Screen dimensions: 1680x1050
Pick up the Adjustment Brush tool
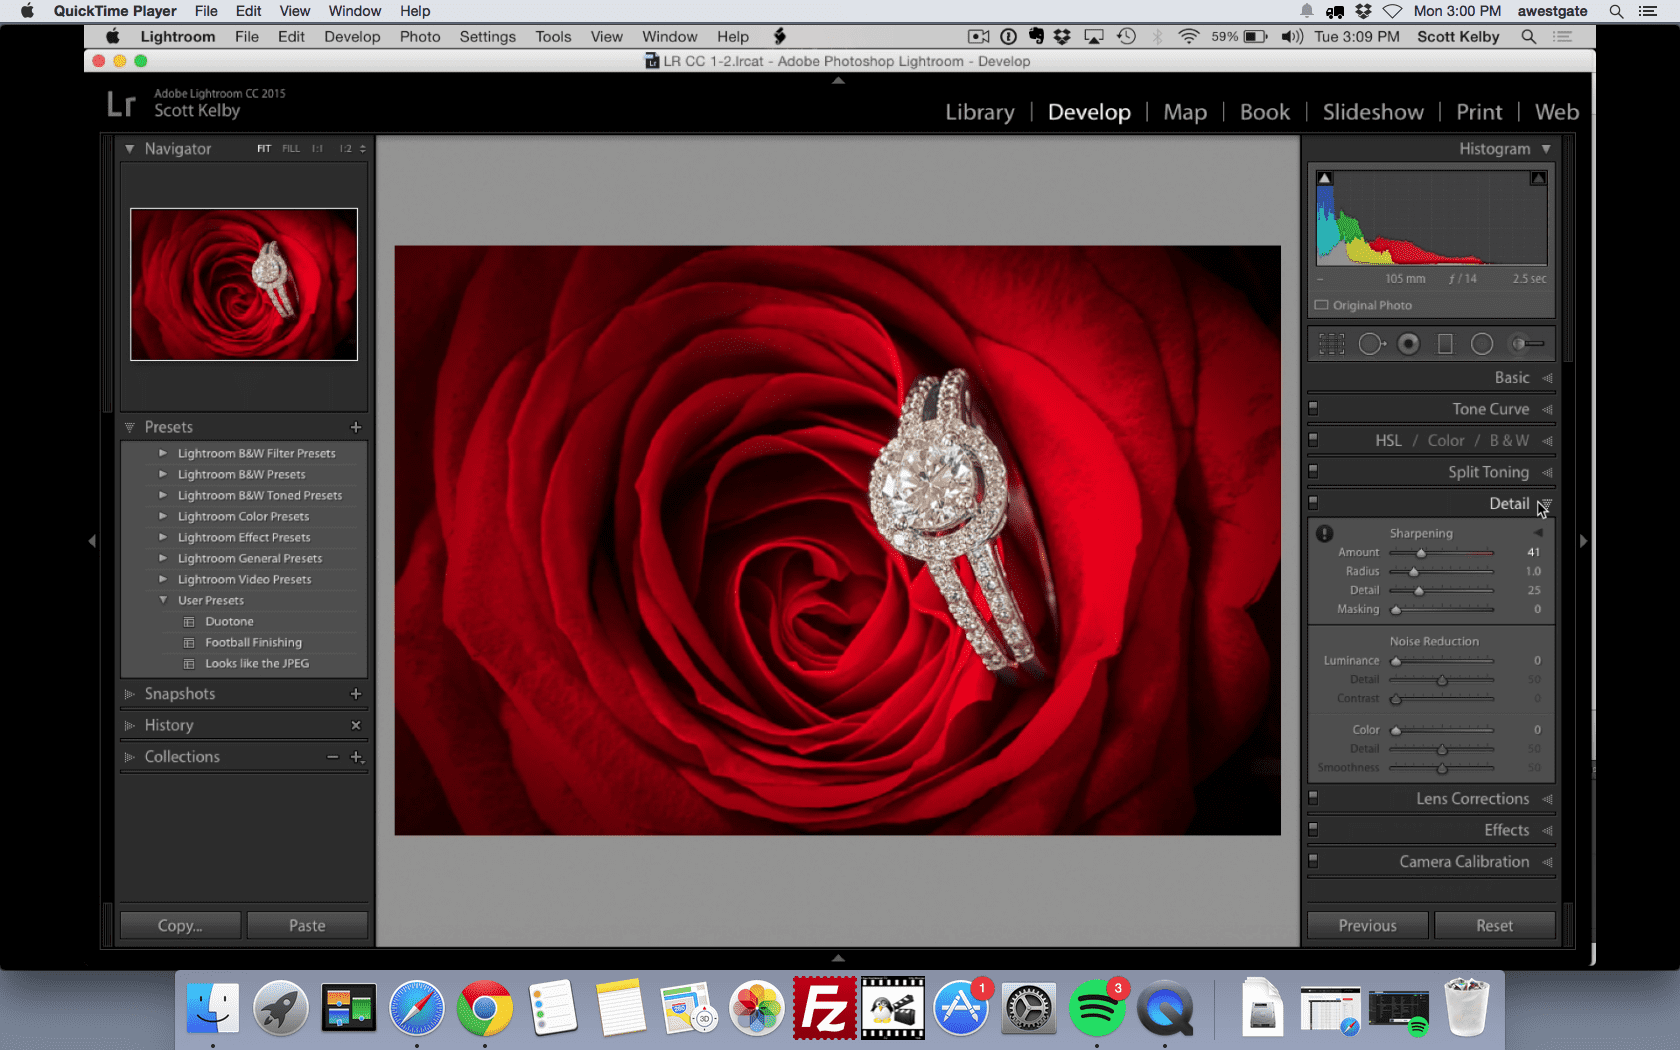point(1519,343)
